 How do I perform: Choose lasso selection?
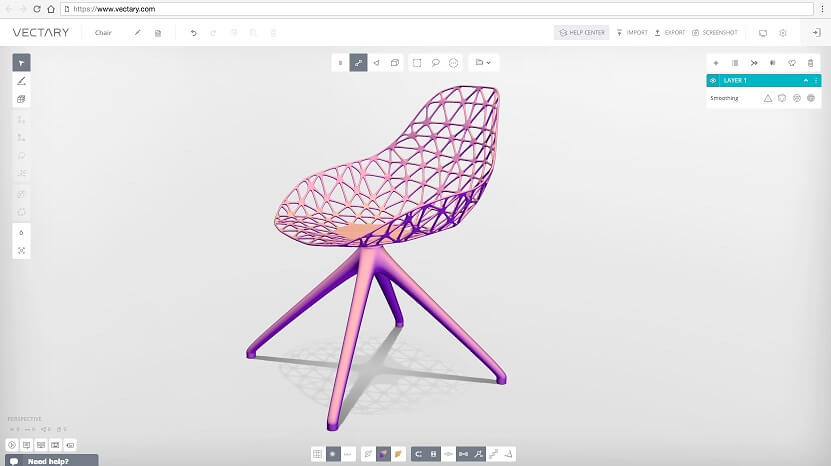pyautogui.click(x=435, y=63)
